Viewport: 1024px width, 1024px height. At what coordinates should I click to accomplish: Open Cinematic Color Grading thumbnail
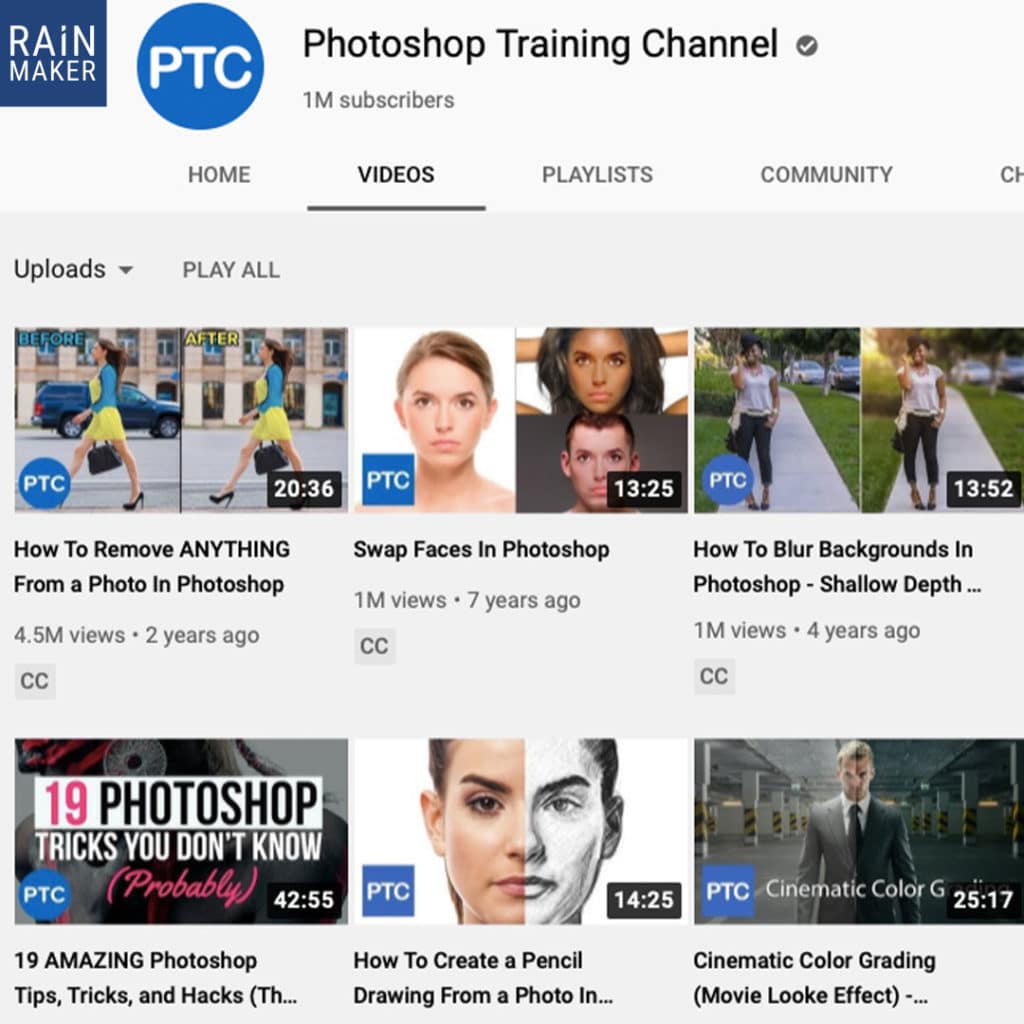pyautogui.click(x=858, y=830)
